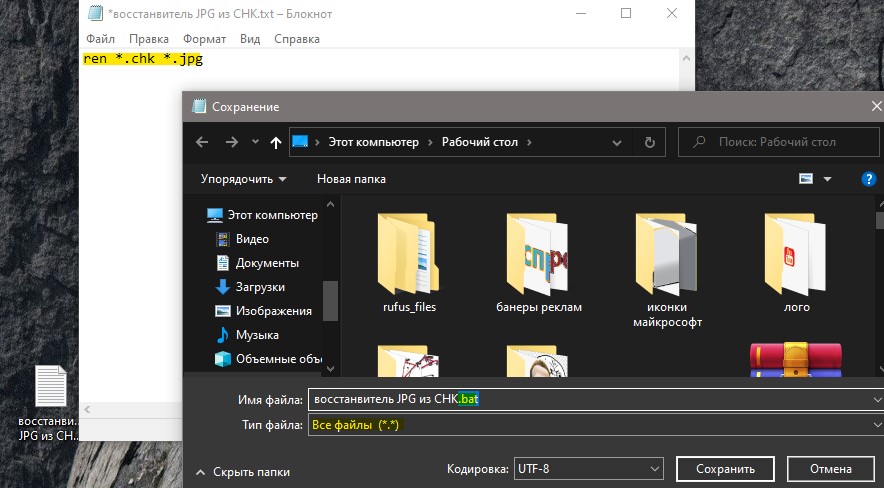Click the Сохранение dialog title icon
The width and height of the screenshot is (884, 488).
199,106
